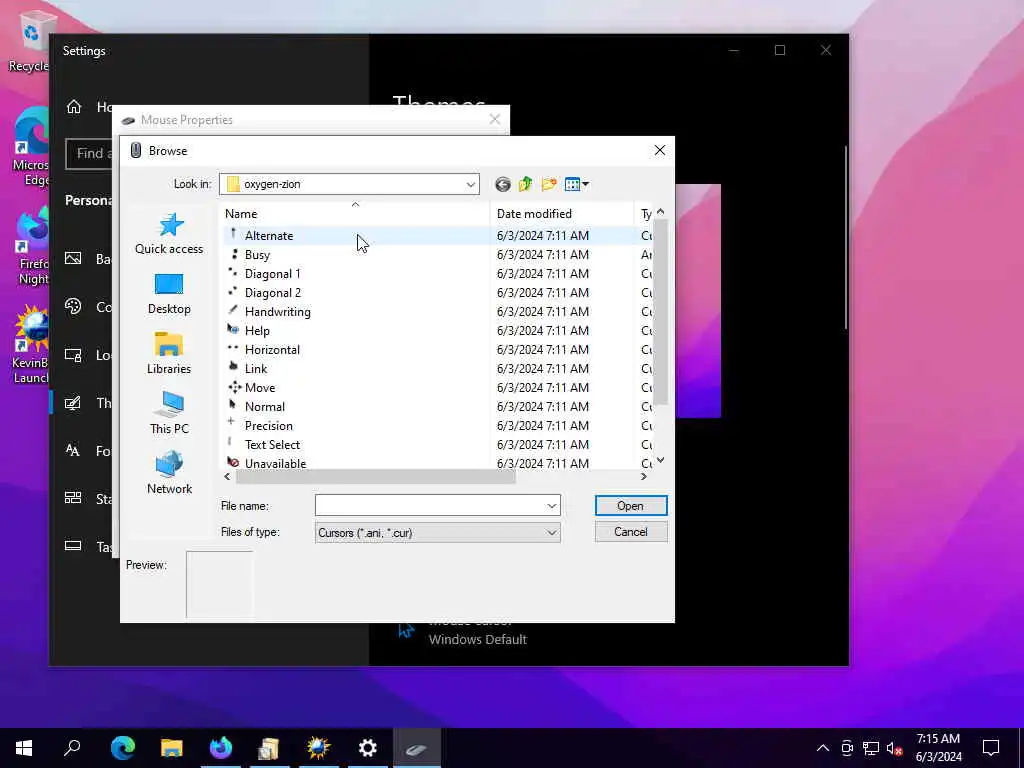
Task: Open the muted volume tray icon
Action: (x=894, y=748)
